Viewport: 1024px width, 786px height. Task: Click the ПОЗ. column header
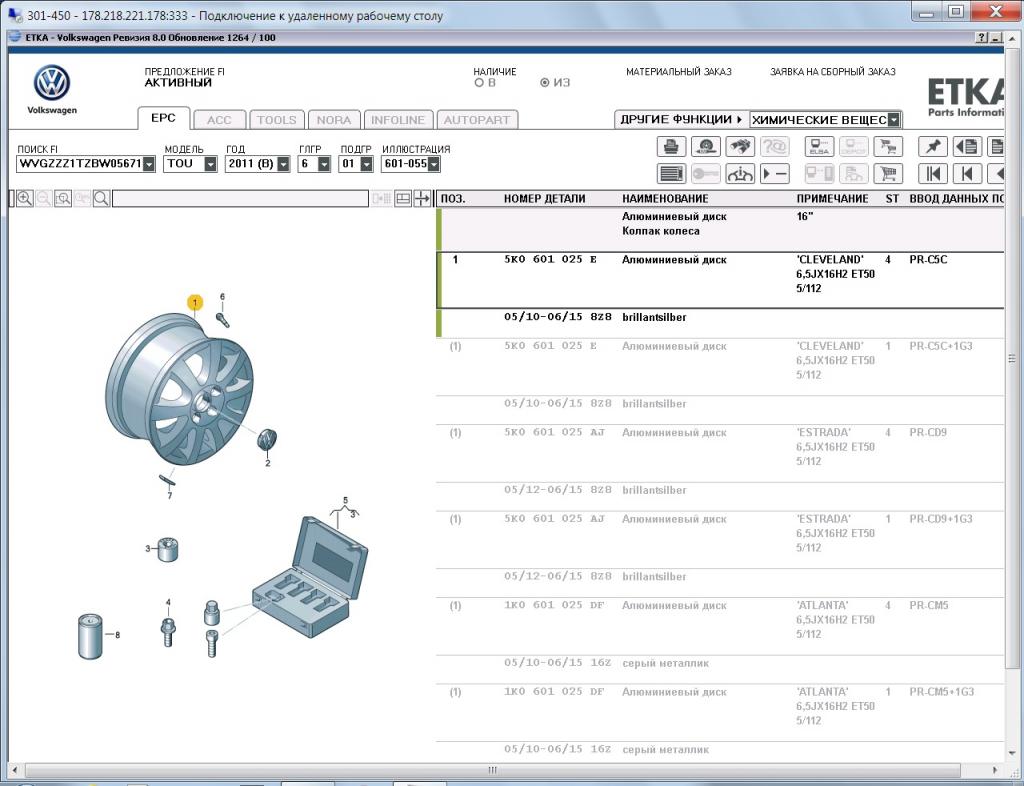pos(453,198)
